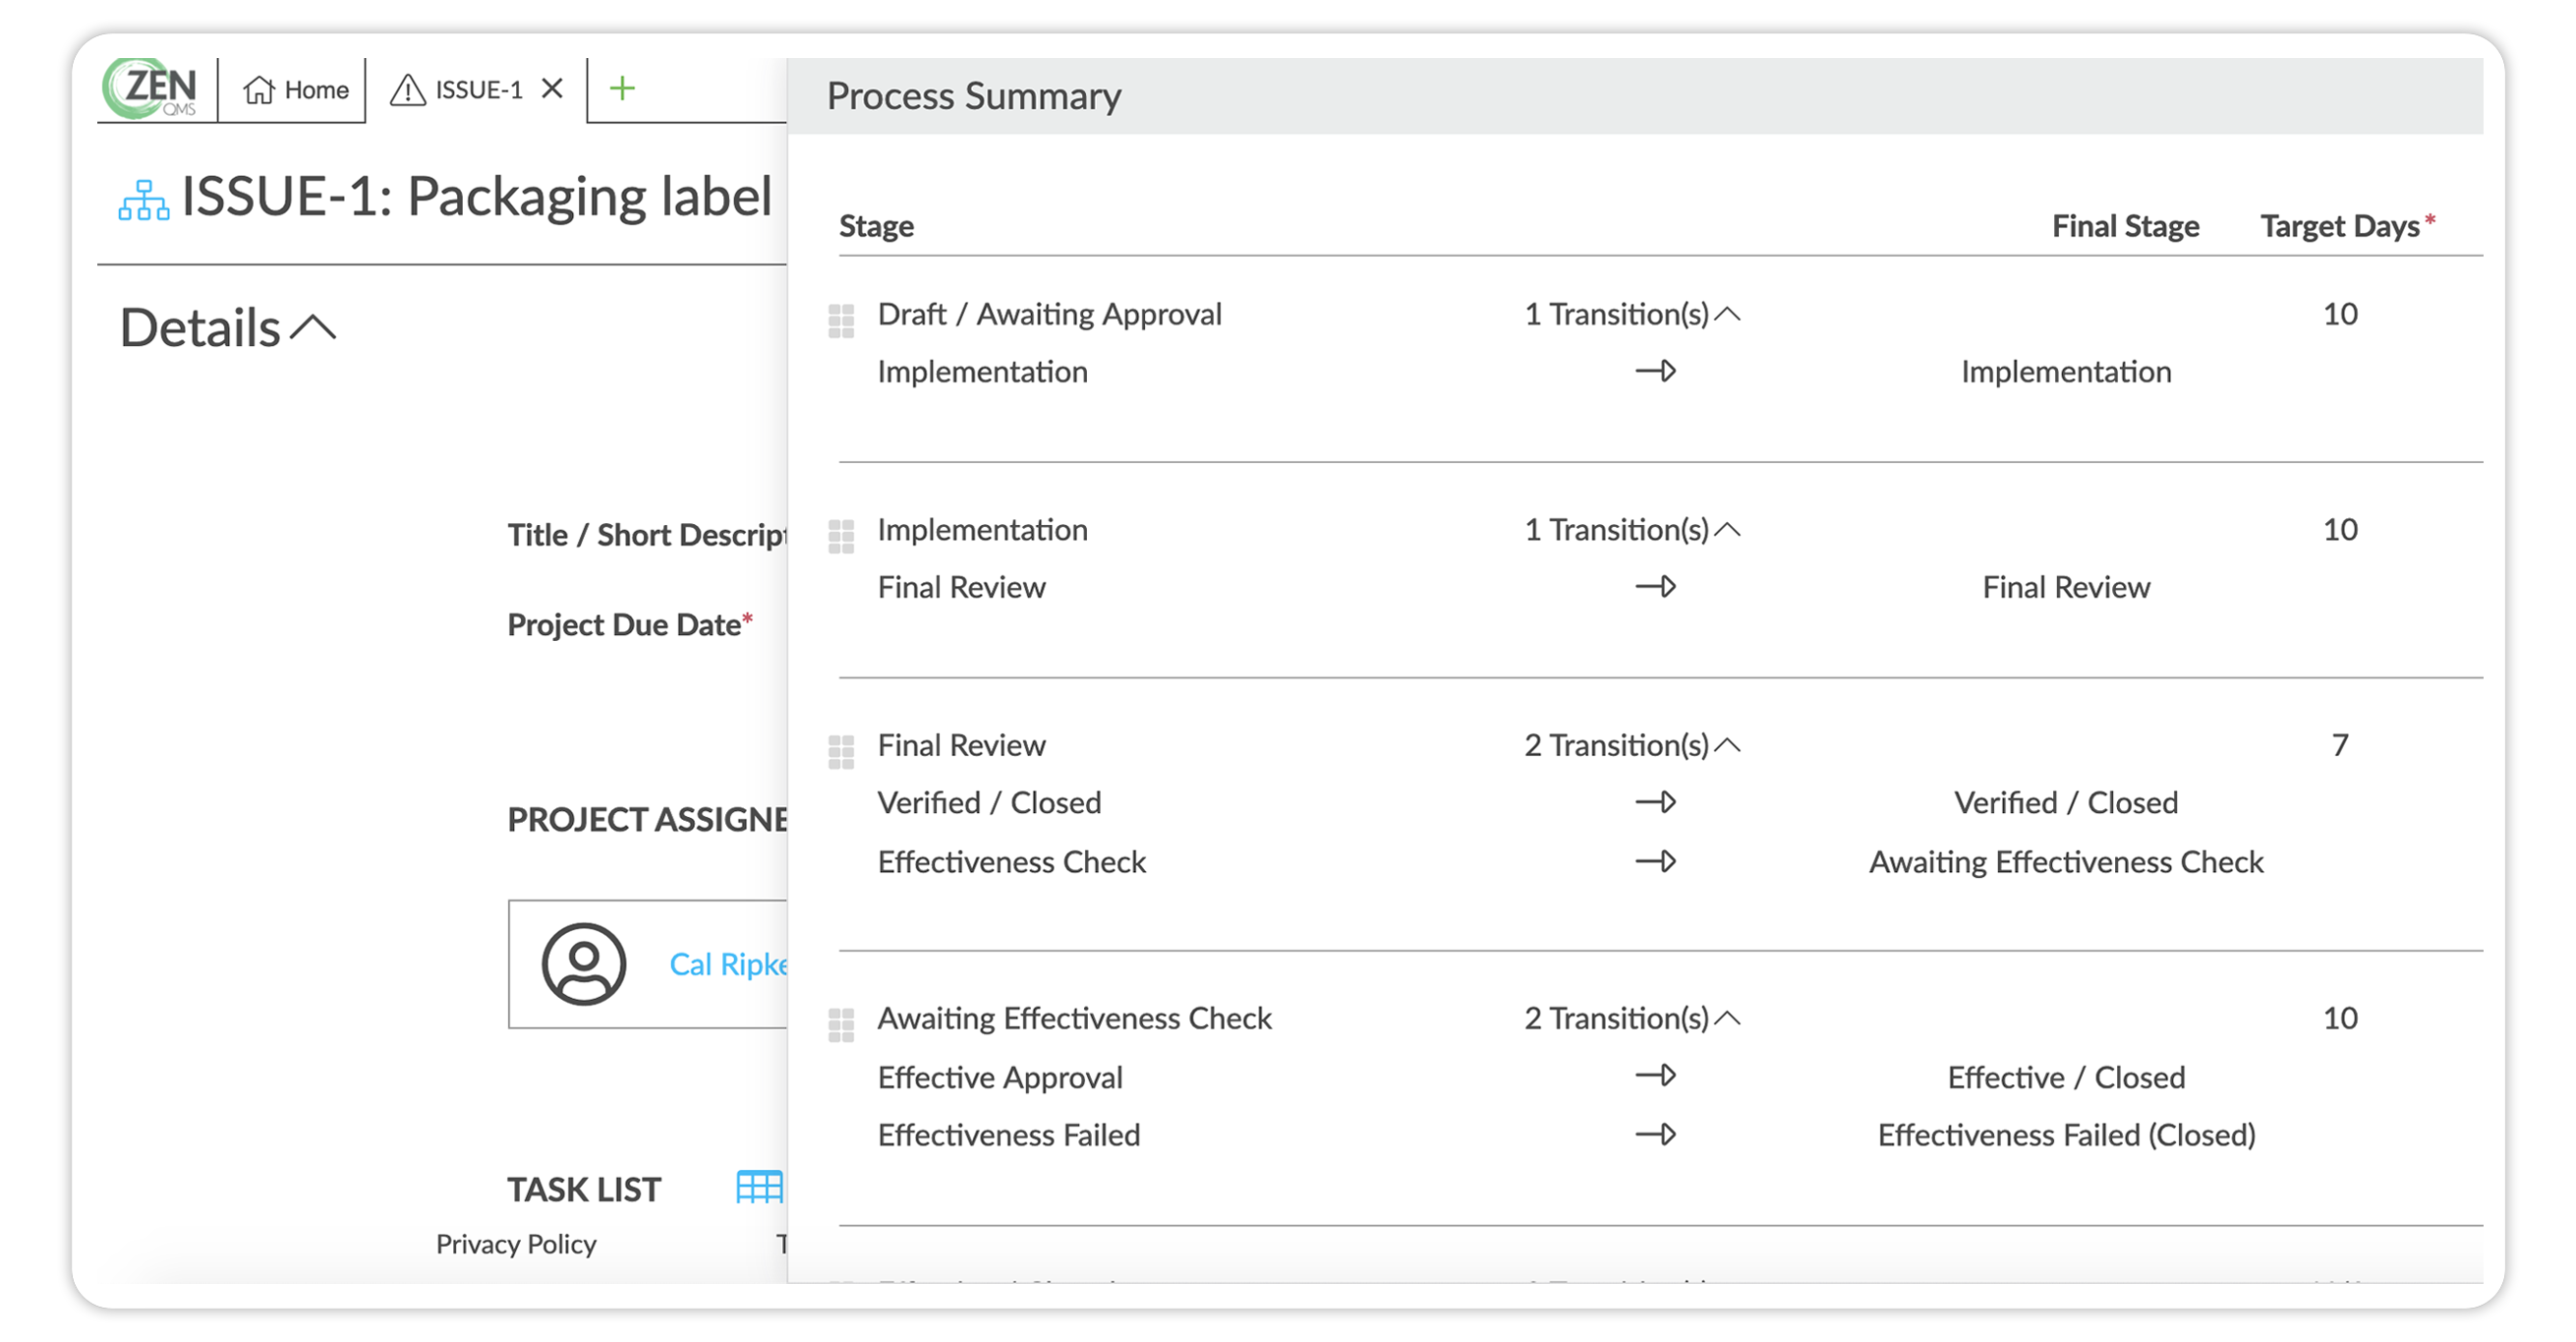Screen dimensions: 2576x1342
Task: Grab the drag handle for Implementation stage
Action: (842, 537)
